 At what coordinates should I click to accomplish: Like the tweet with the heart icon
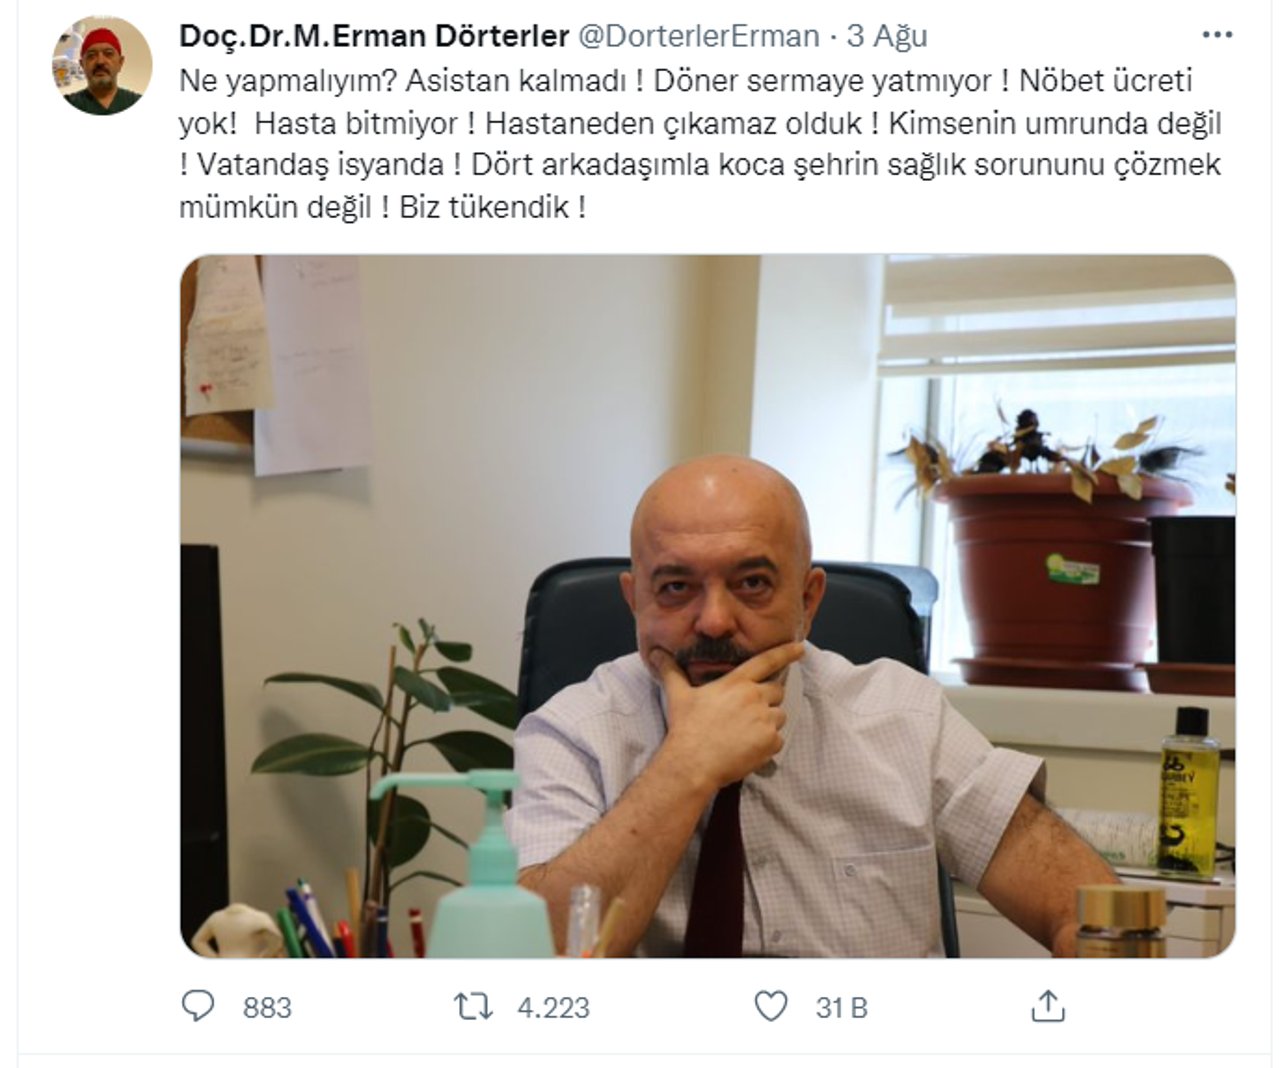770,1006
